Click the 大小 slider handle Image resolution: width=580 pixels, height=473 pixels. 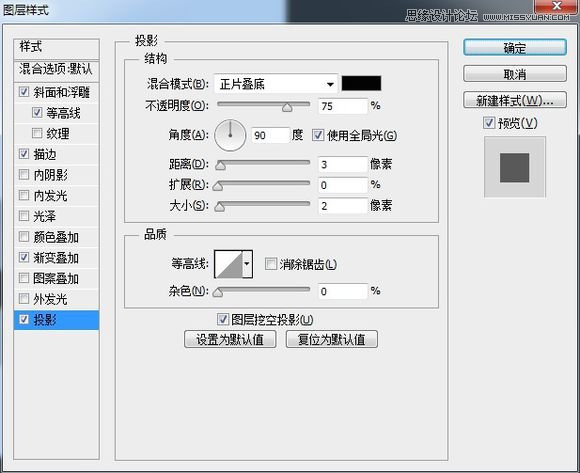[220, 207]
